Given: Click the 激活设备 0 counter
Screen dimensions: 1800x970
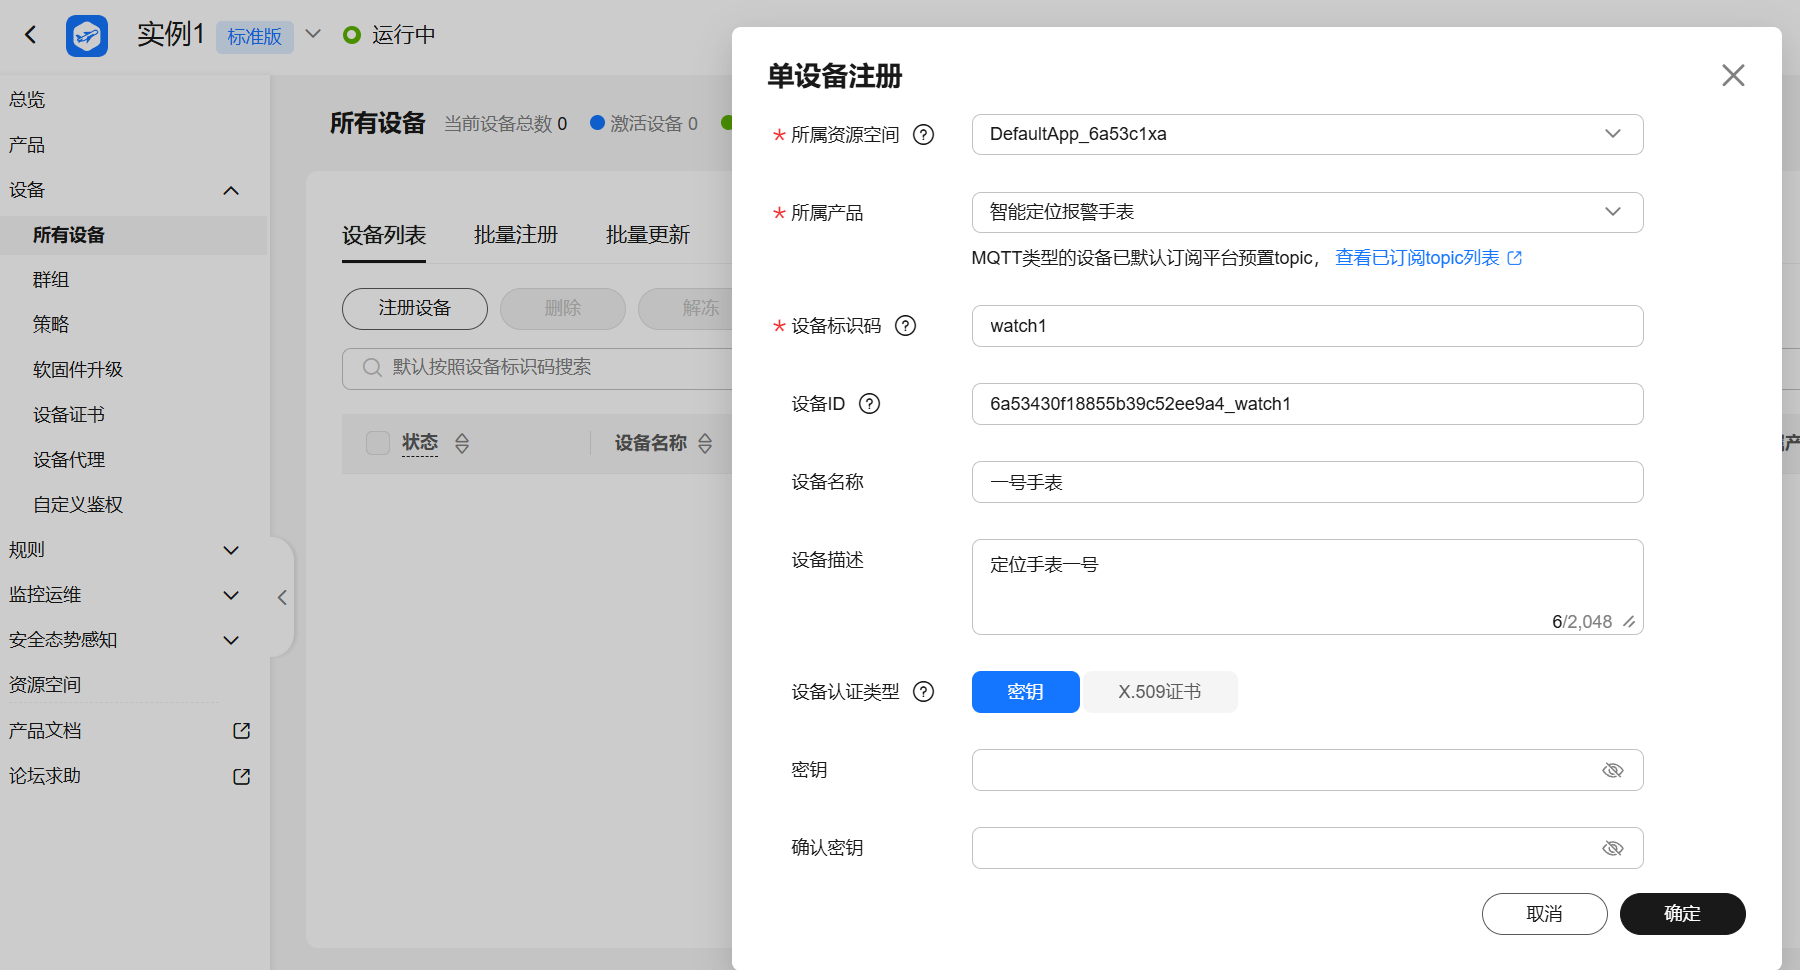Looking at the screenshot, I should coord(644,124).
